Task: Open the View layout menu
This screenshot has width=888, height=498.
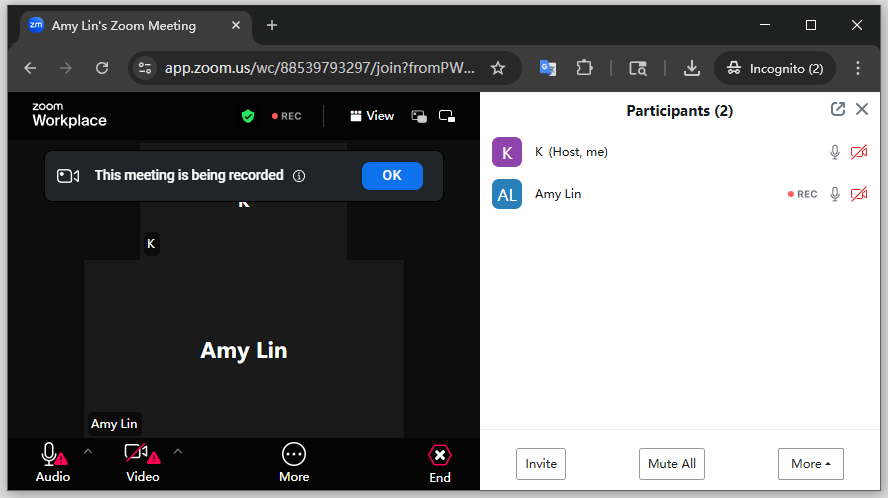Action: point(372,116)
